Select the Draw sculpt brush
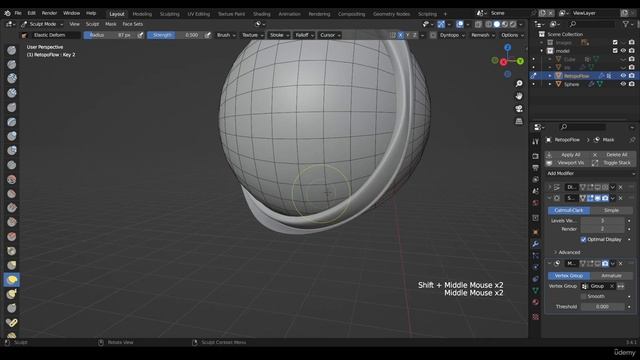This screenshot has width=640, height=360. [11, 50]
